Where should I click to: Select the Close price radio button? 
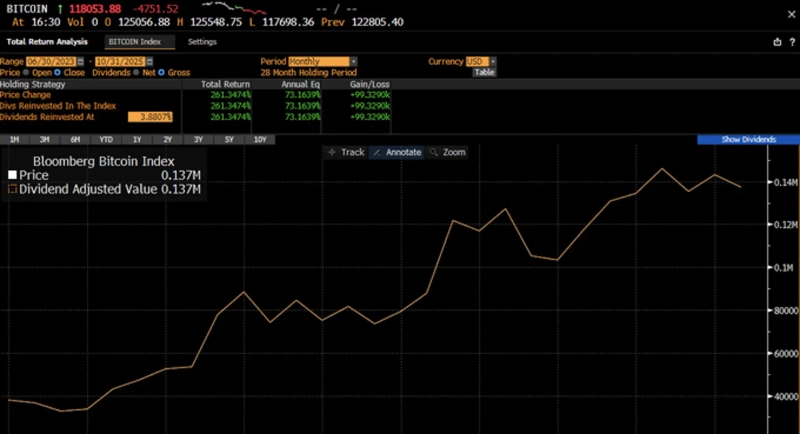point(60,72)
